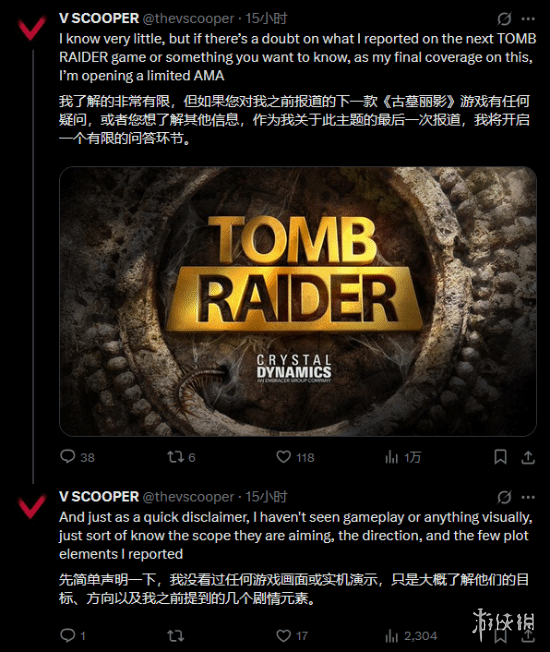Like the second tweet with 17 likes
Screen dimensions: 550x652
(292, 635)
